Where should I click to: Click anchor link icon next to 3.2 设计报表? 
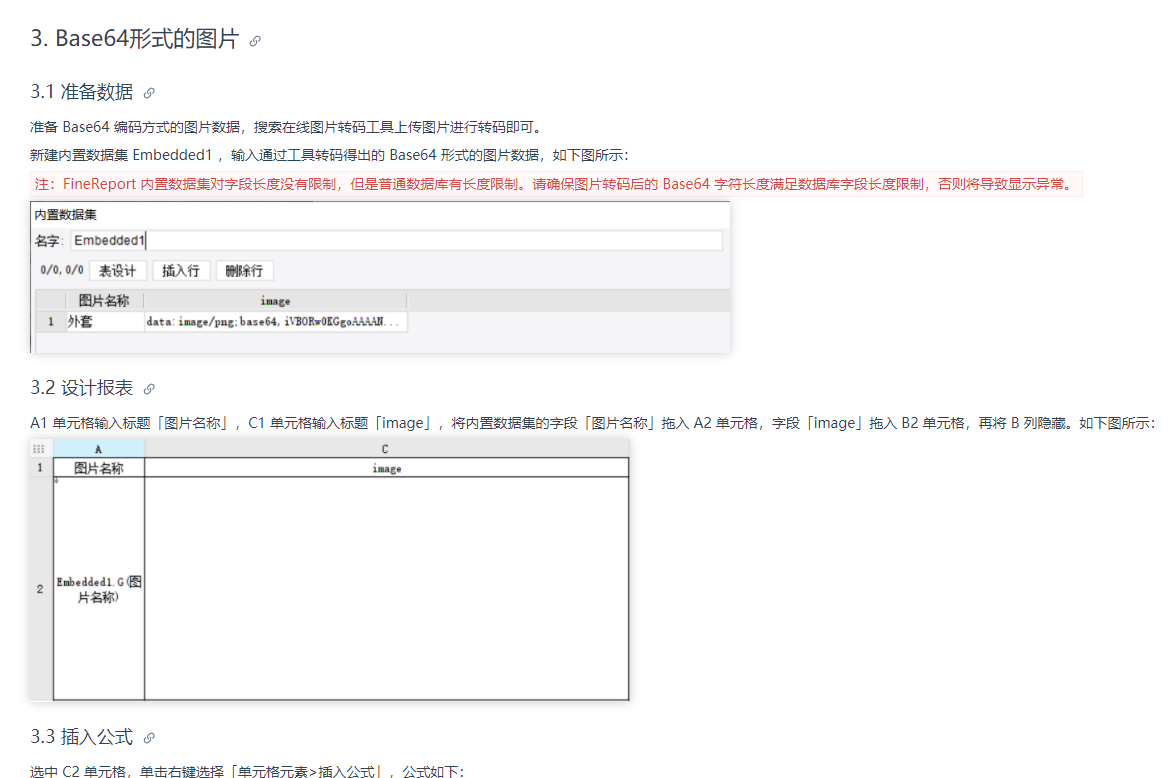[x=149, y=389]
